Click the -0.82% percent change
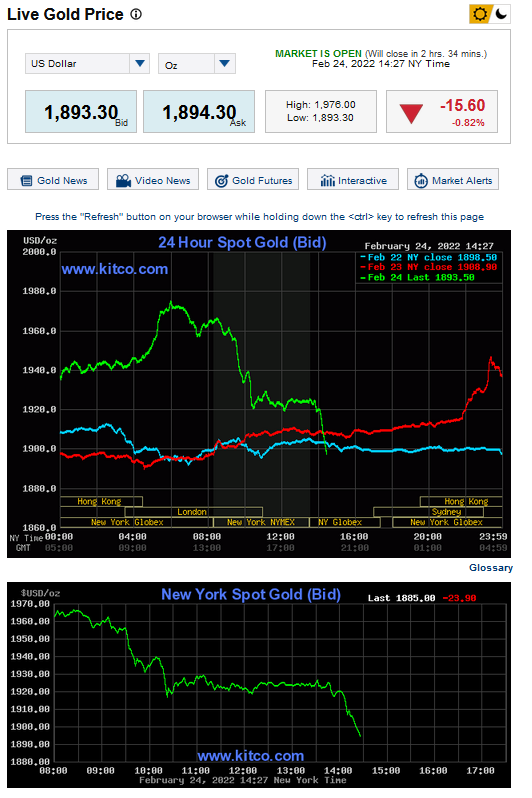532x798 pixels. [x=468, y=123]
